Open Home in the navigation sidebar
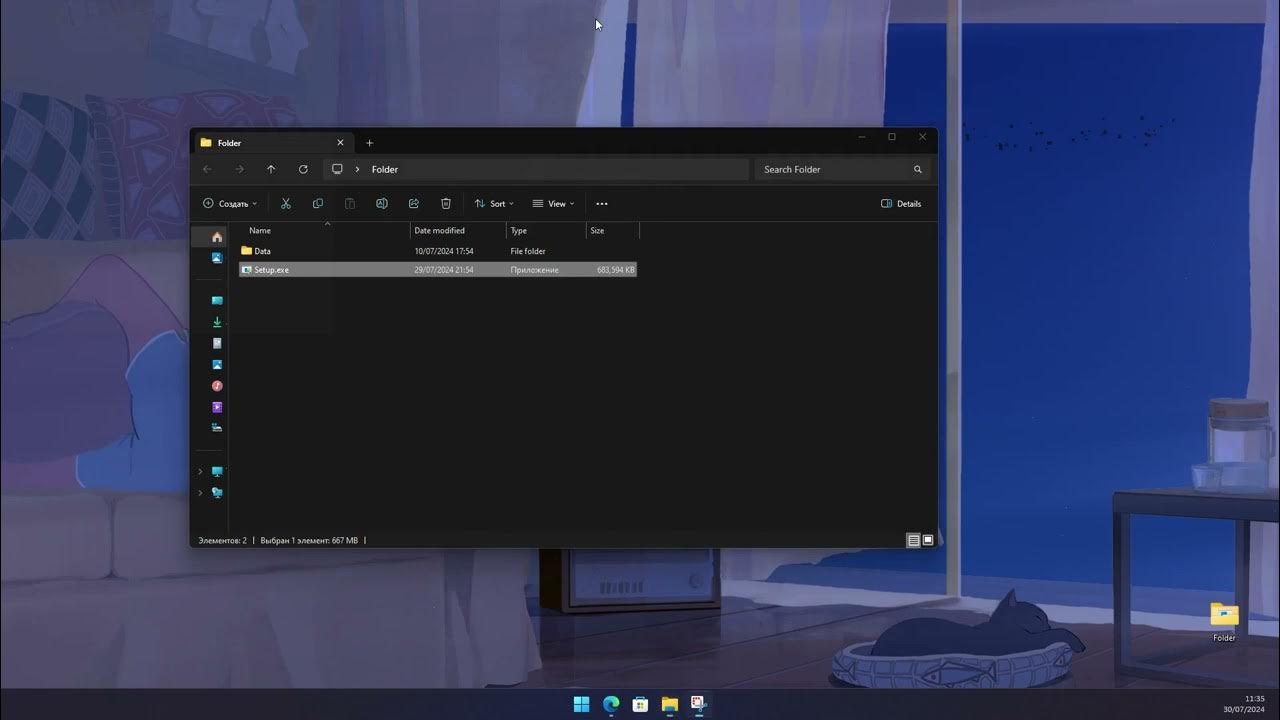This screenshot has height=720, width=1280. tap(217, 237)
